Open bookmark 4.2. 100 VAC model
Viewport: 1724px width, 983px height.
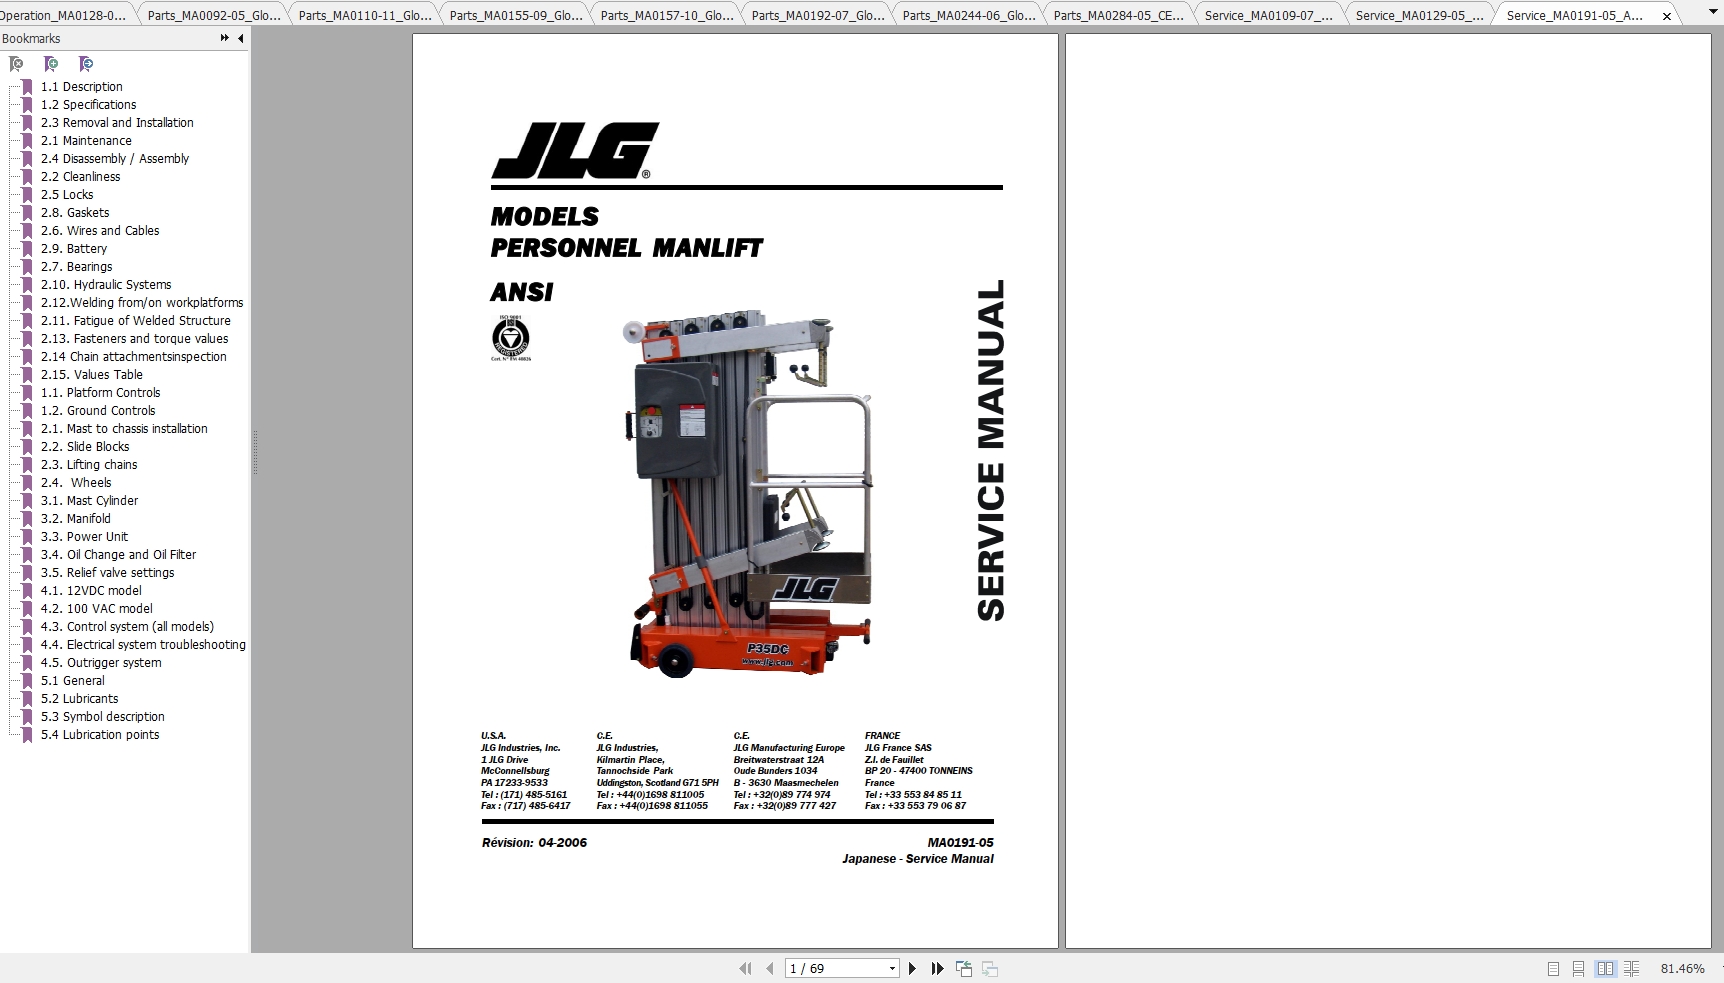[97, 609]
